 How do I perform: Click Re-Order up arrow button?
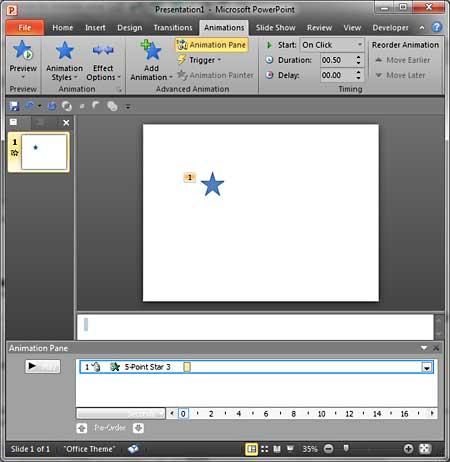(82, 428)
